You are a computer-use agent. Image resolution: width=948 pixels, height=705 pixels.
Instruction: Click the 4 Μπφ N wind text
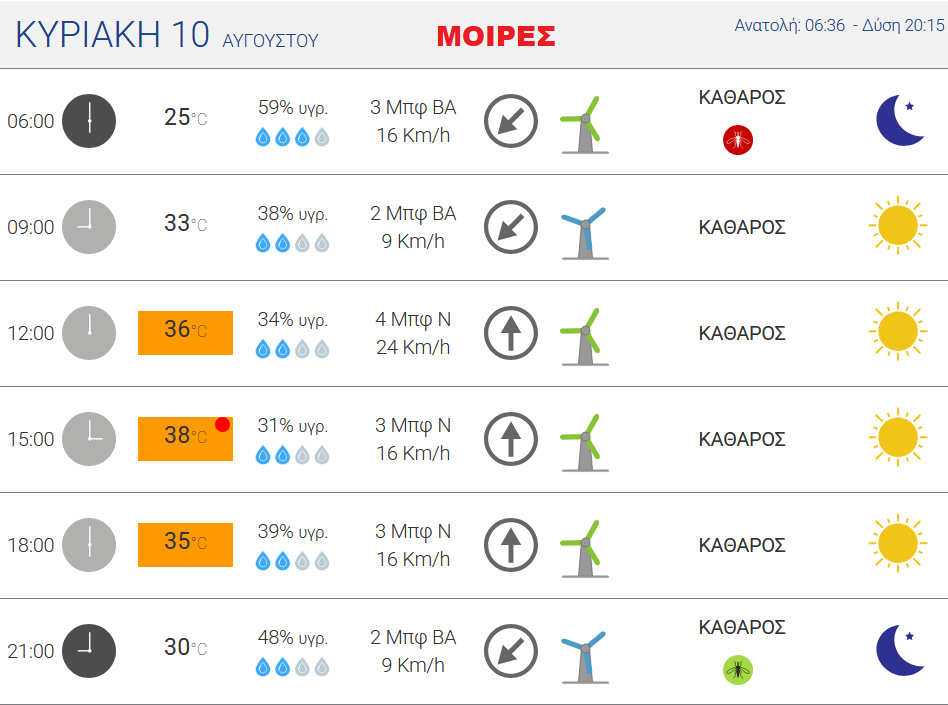coord(413,319)
